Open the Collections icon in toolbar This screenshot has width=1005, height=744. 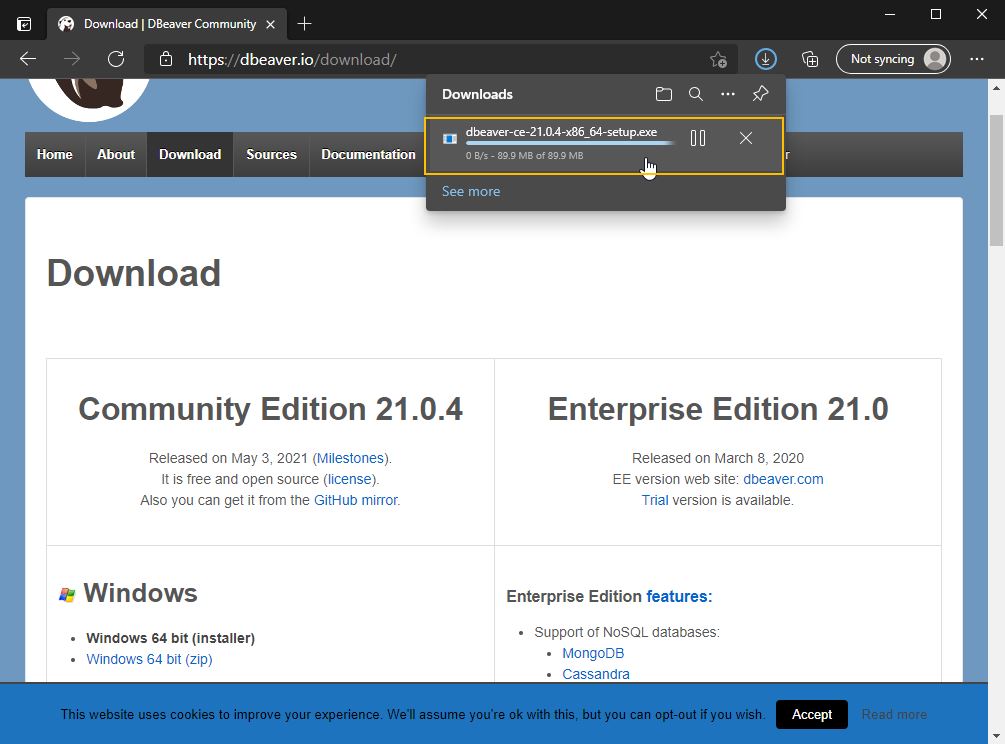pos(811,59)
